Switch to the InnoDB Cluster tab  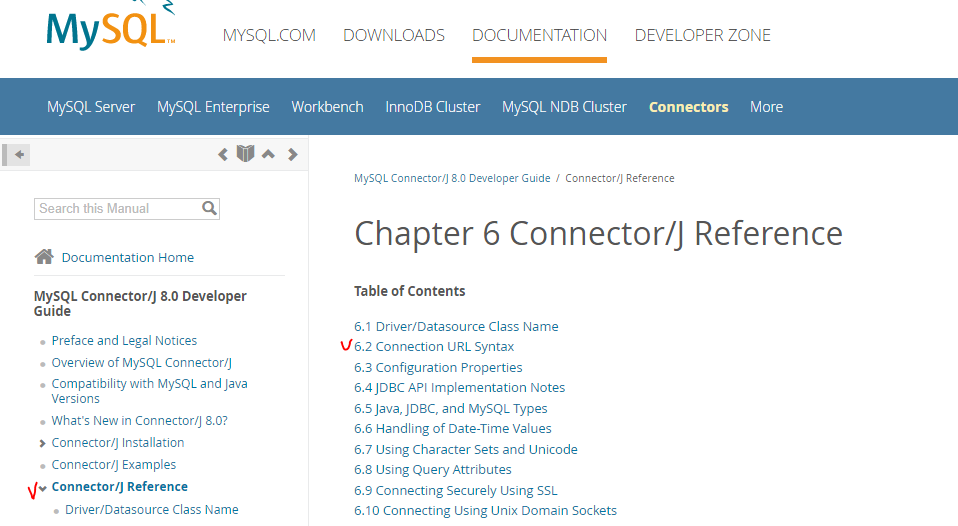[433, 107]
